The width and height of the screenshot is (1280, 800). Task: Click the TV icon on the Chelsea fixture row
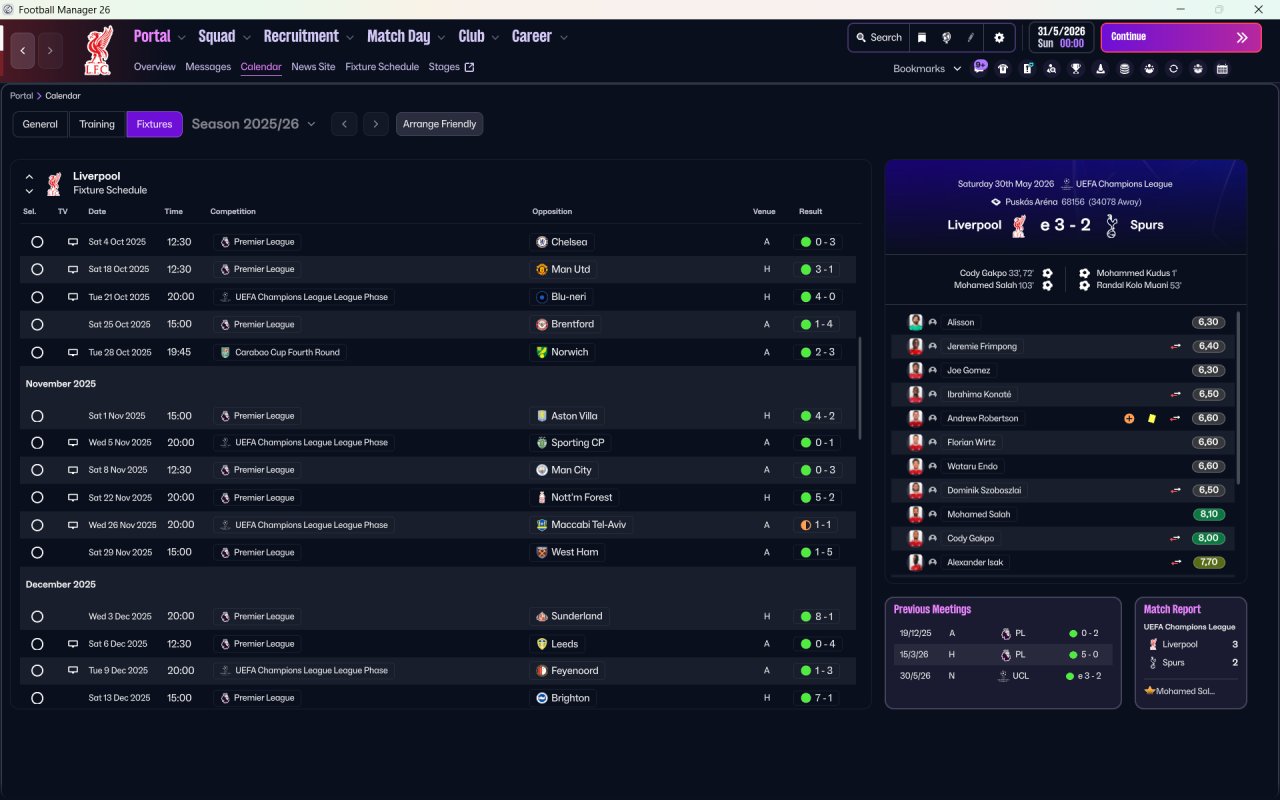coord(72,242)
